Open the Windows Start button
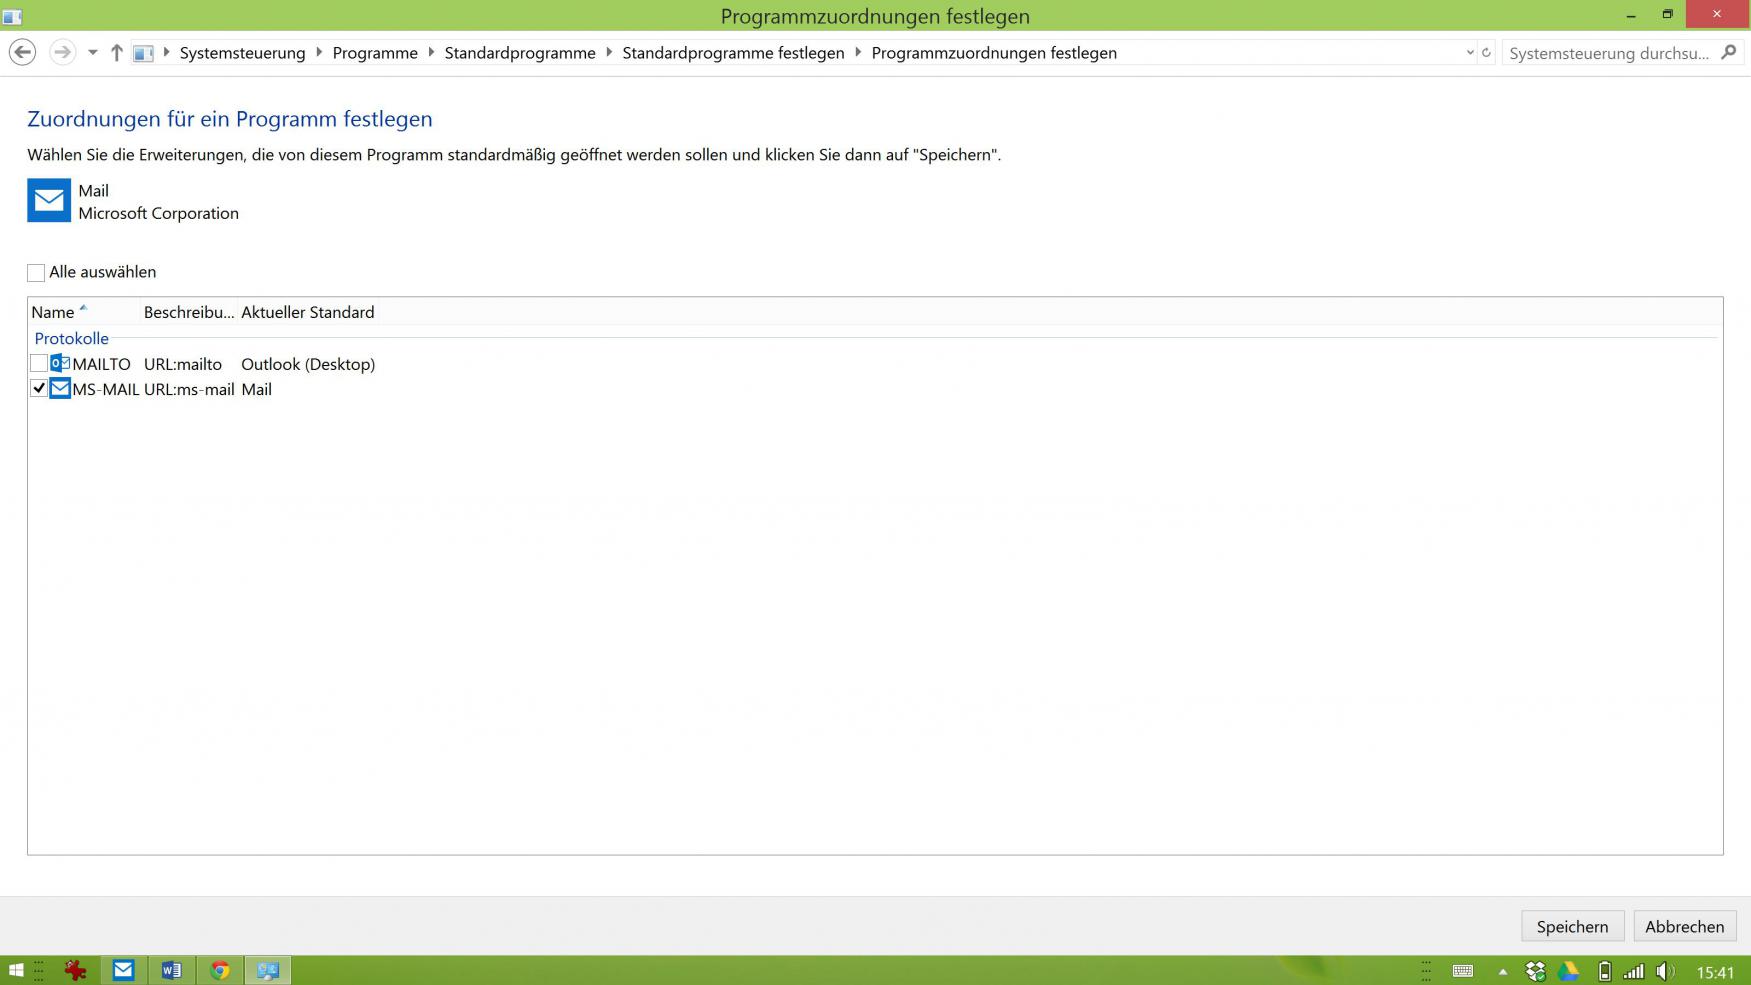 [16, 970]
